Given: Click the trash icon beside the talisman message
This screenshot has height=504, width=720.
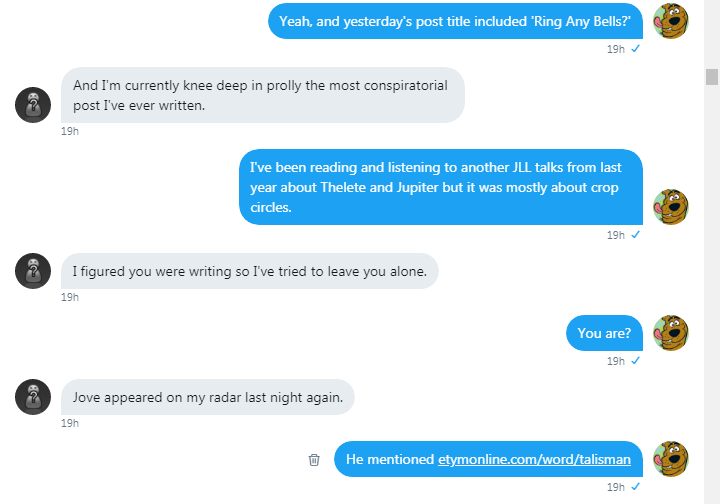Looking at the screenshot, I should (314, 459).
